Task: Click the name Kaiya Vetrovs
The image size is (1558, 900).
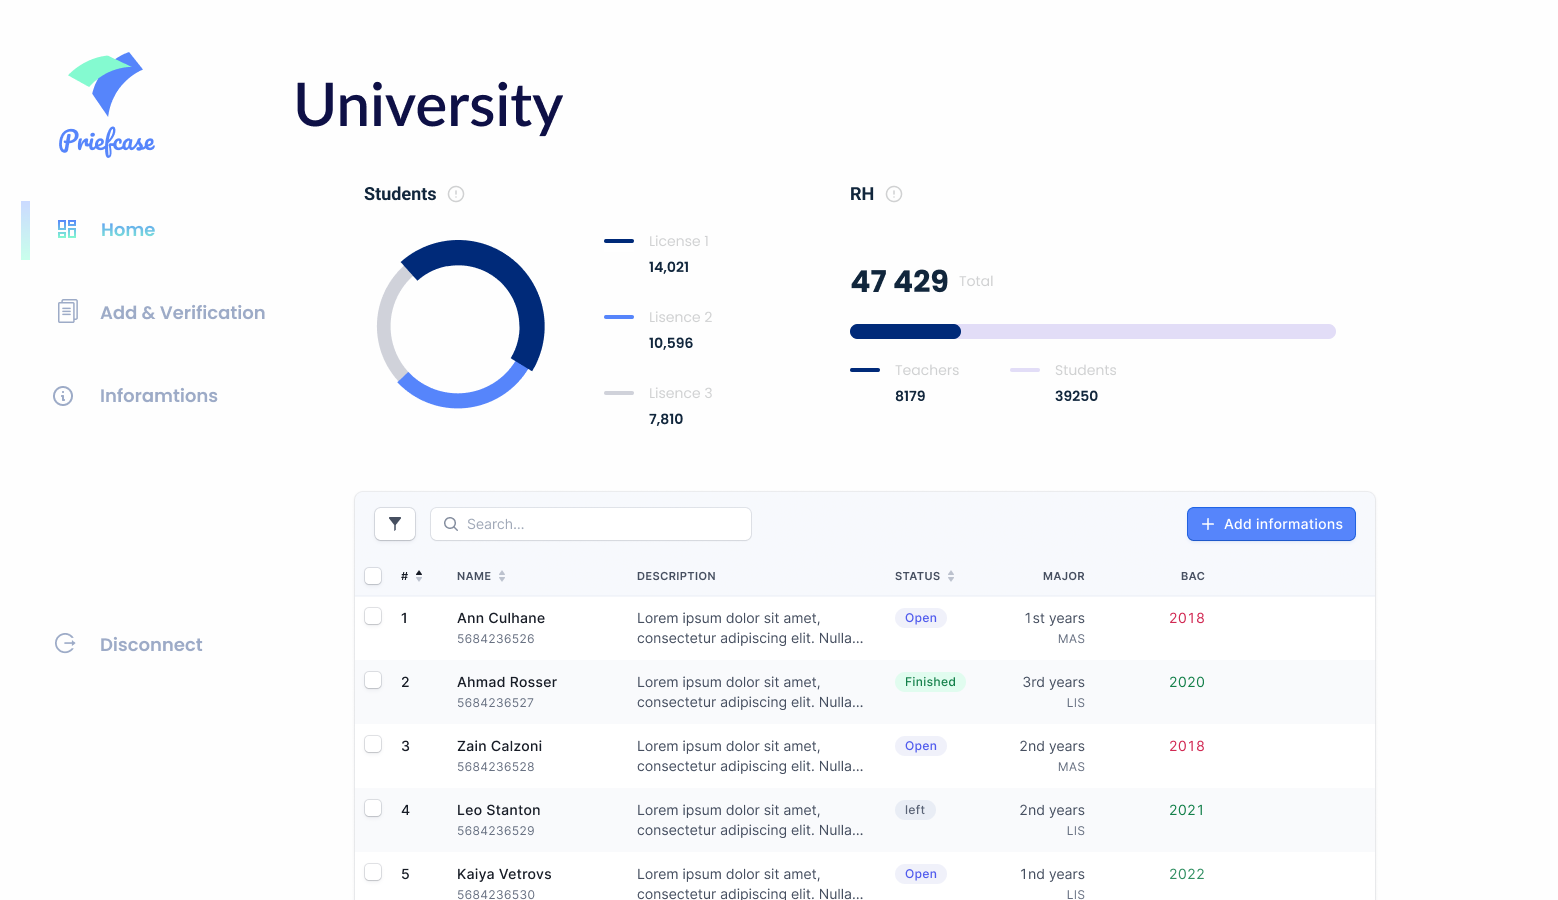Action: [504, 874]
